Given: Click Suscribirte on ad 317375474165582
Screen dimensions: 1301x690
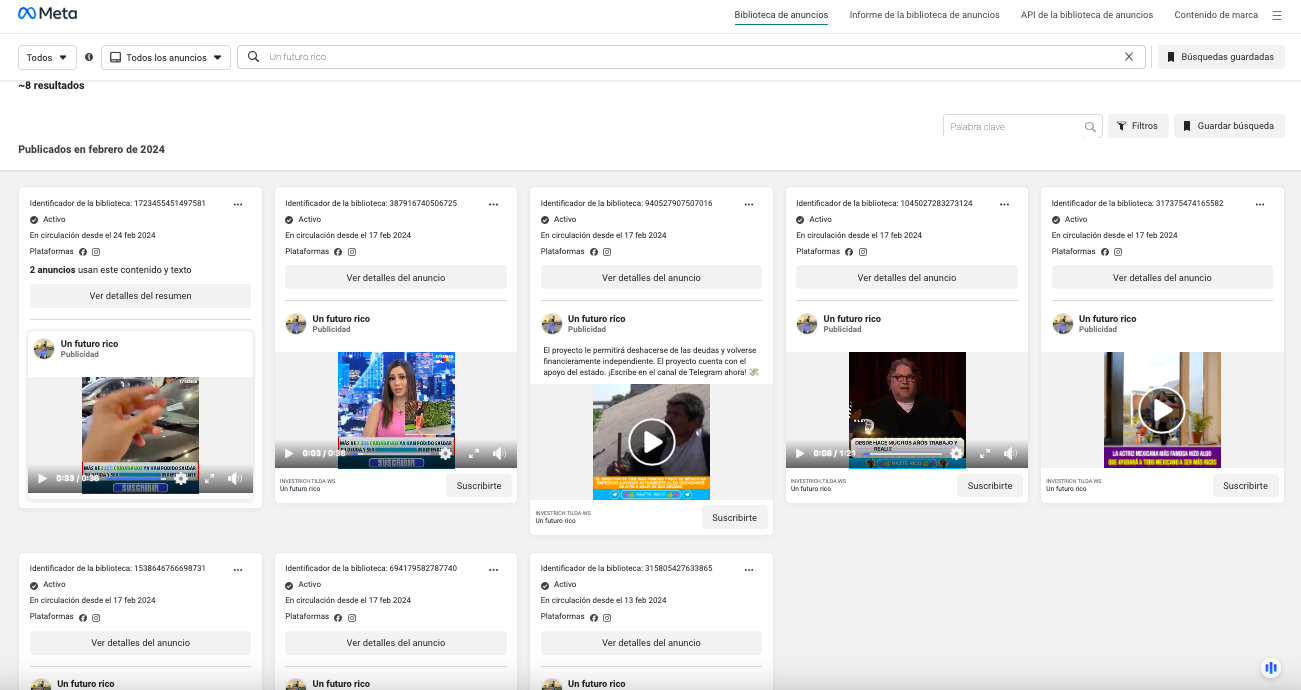Looking at the screenshot, I should tap(1246, 485).
